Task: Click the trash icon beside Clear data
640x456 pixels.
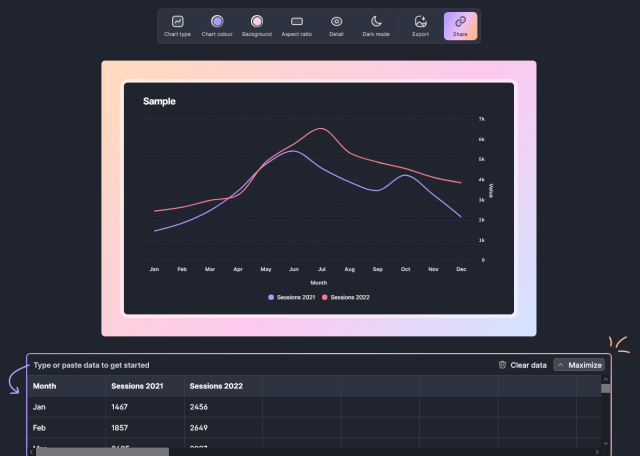Action: [502, 365]
